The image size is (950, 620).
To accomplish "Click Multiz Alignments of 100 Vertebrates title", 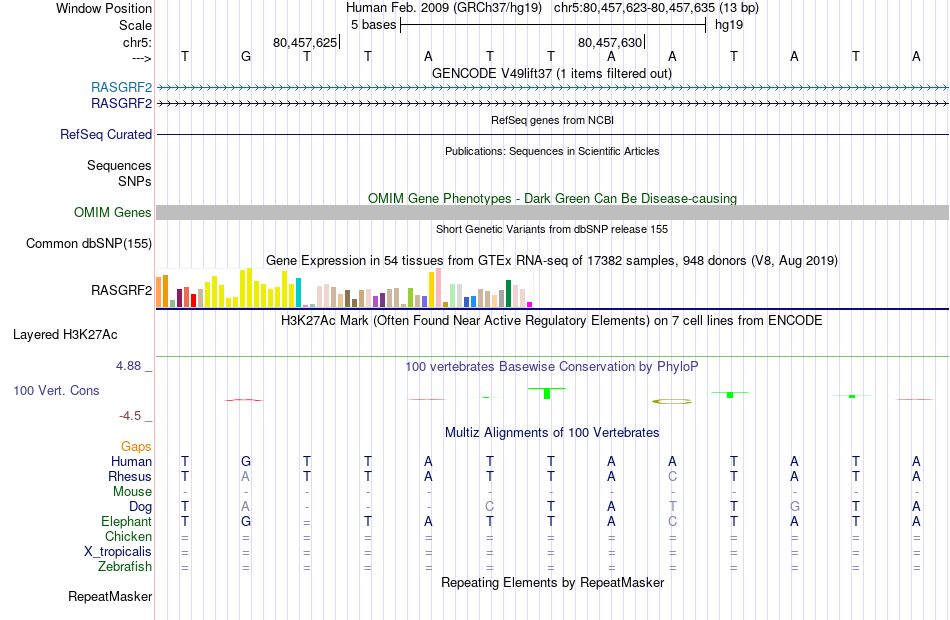I will tap(551, 432).
